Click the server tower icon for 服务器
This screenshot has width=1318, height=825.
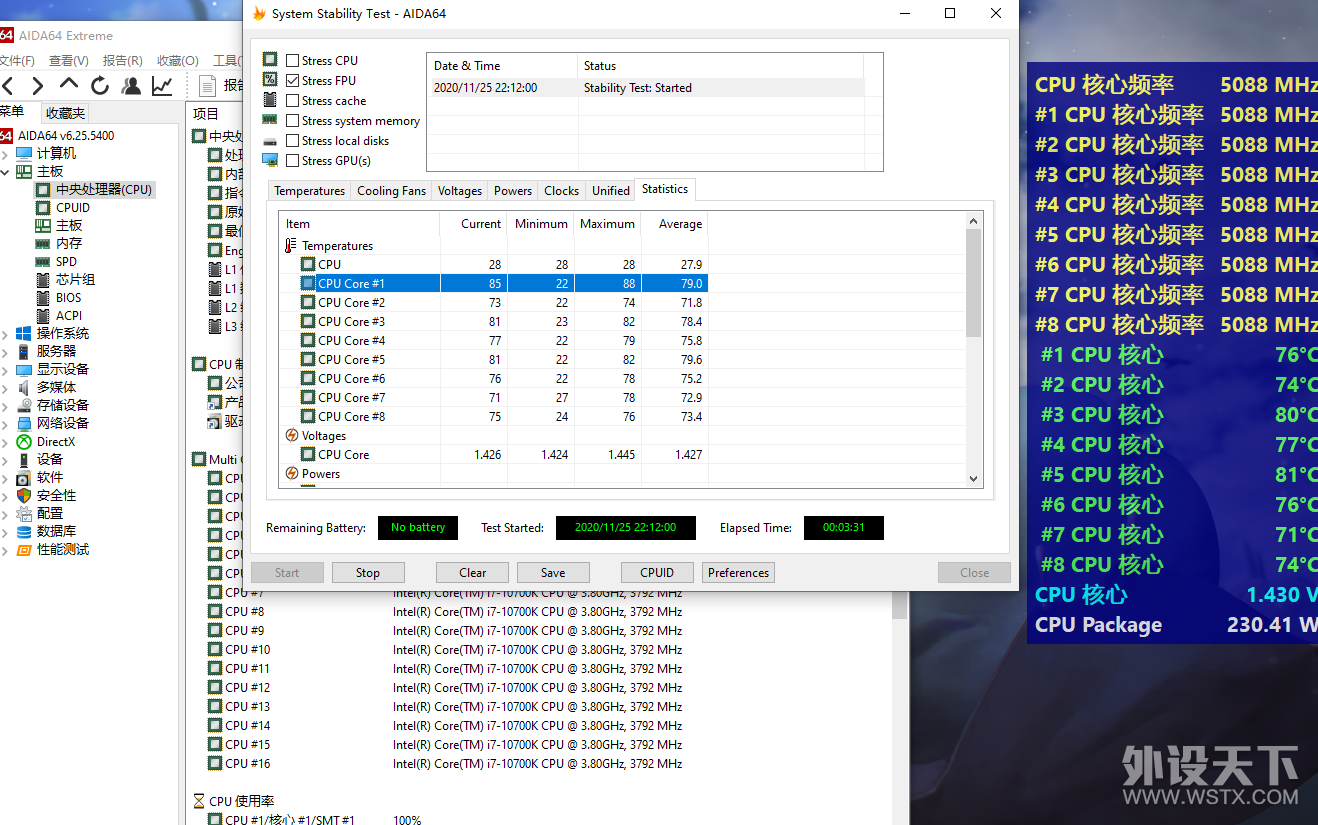point(25,351)
